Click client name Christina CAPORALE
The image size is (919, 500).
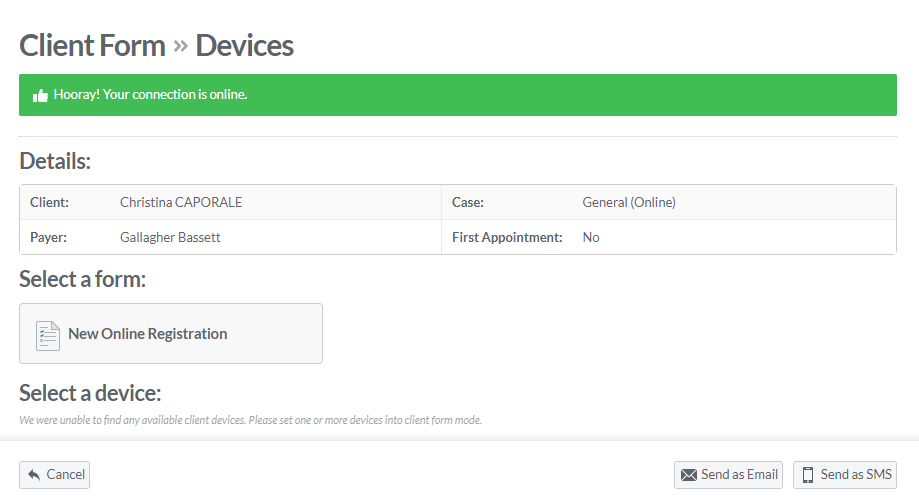(181, 202)
